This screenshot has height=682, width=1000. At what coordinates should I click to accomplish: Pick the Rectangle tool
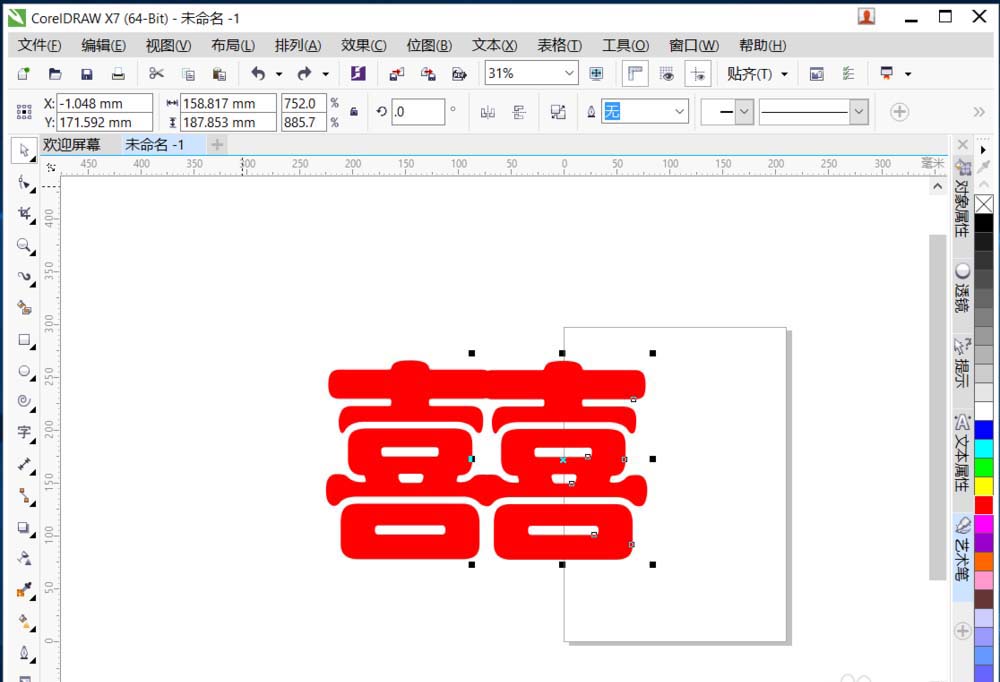click(24, 339)
